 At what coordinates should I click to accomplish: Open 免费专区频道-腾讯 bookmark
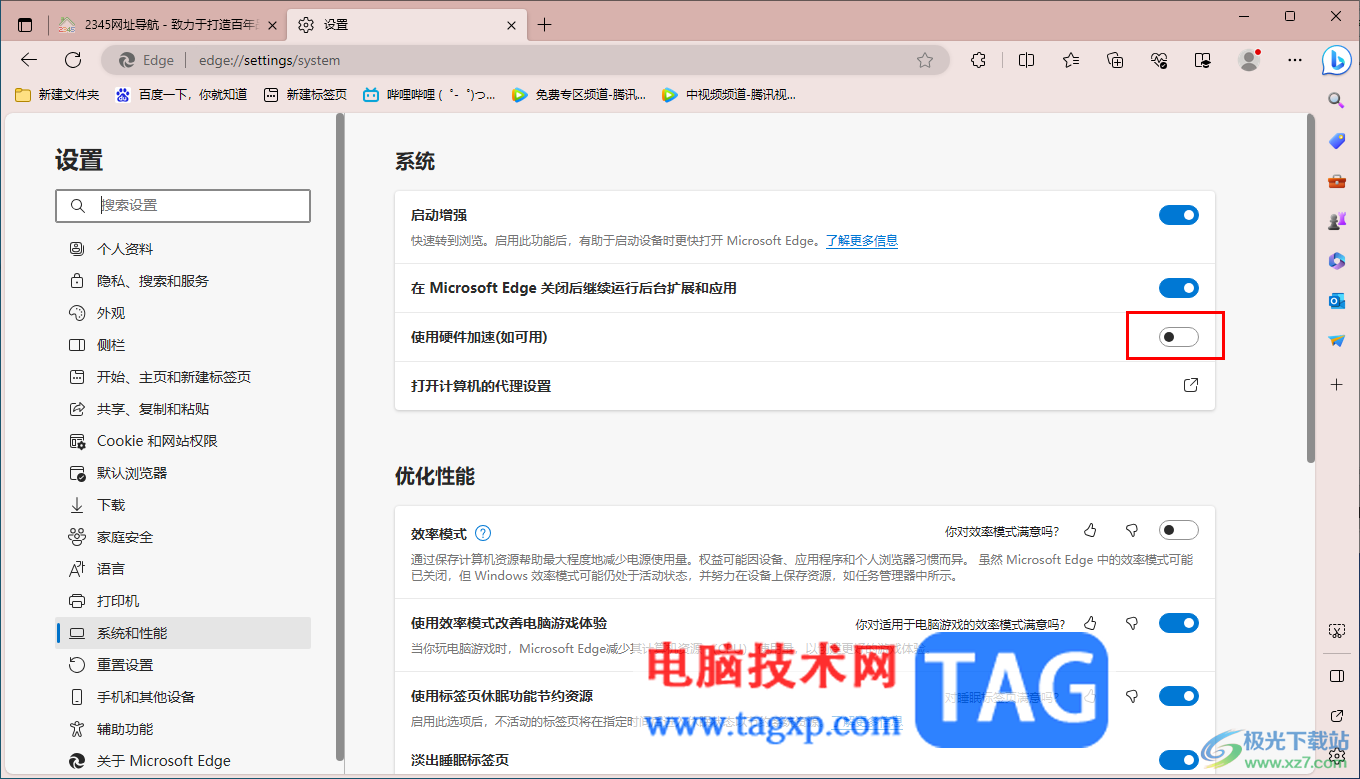pyautogui.click(x=578, y=95)
